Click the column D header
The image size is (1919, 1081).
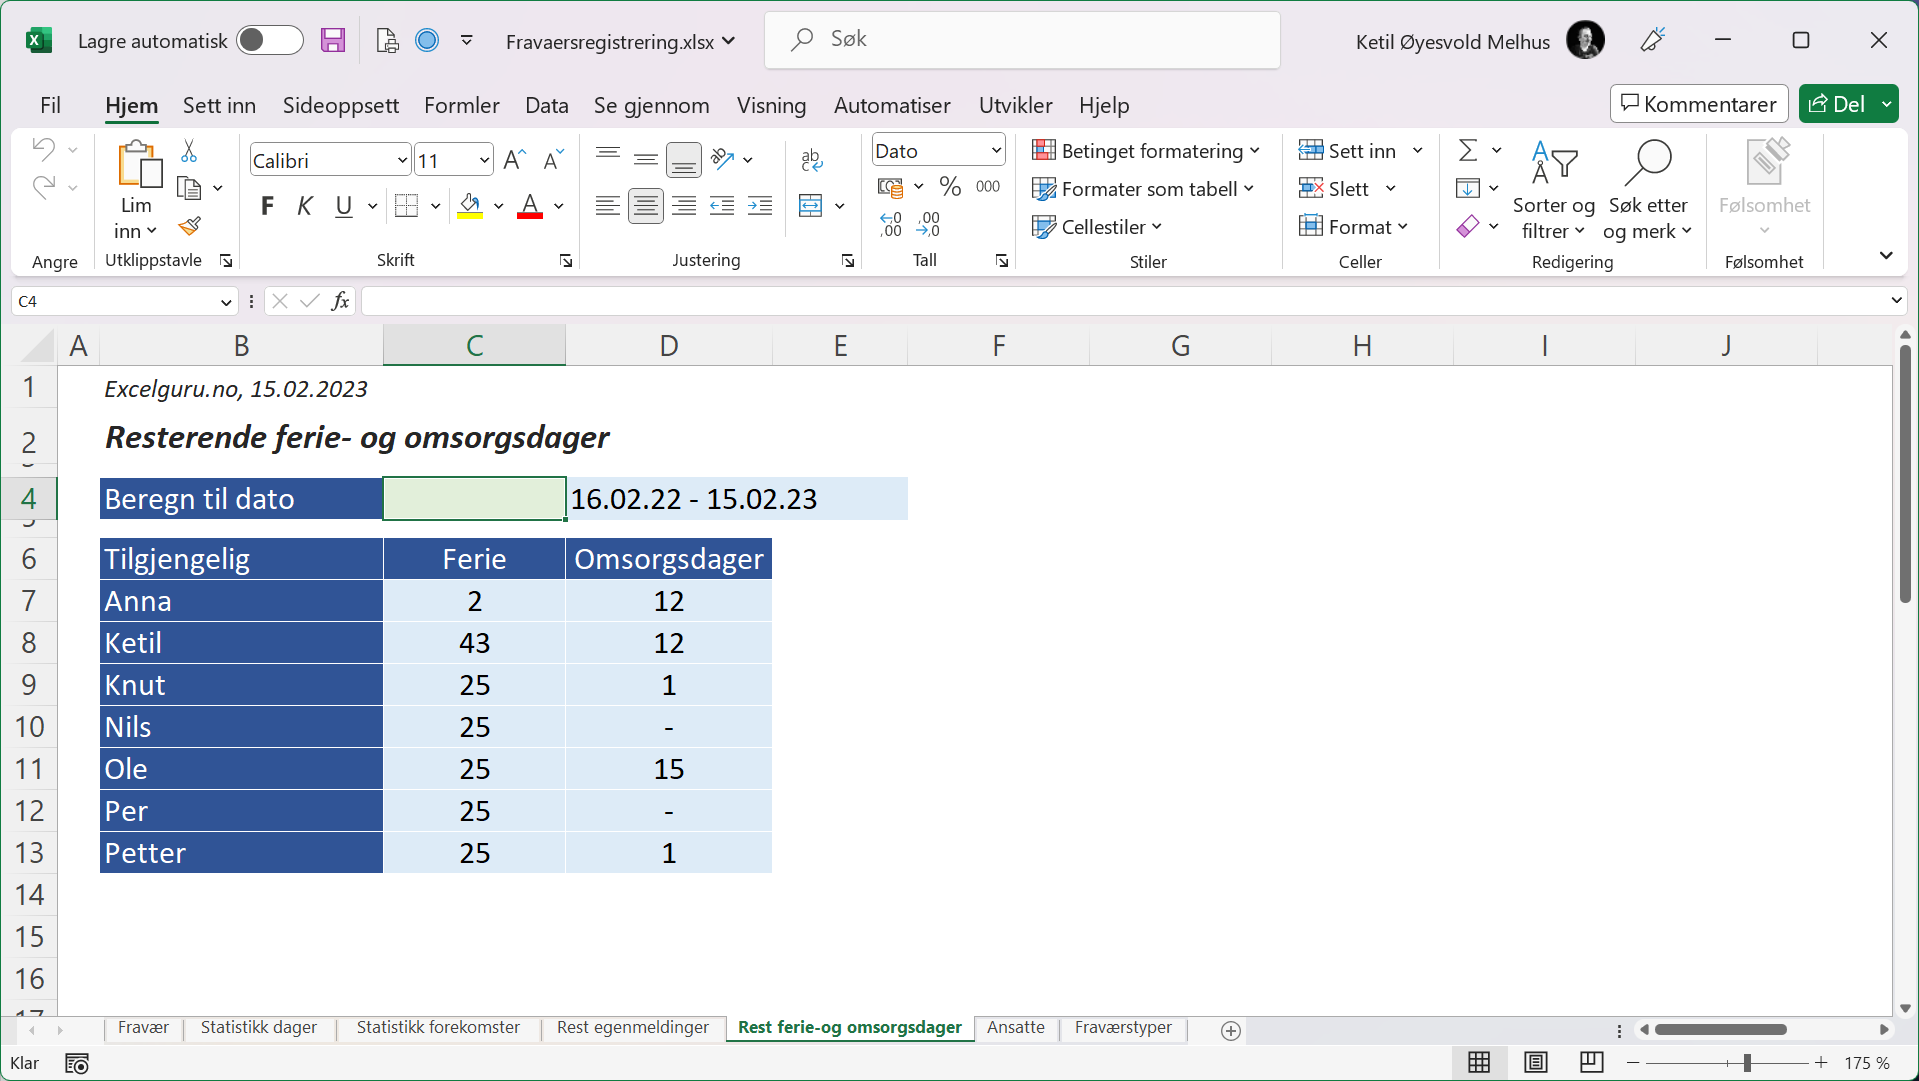coord(669,345)
